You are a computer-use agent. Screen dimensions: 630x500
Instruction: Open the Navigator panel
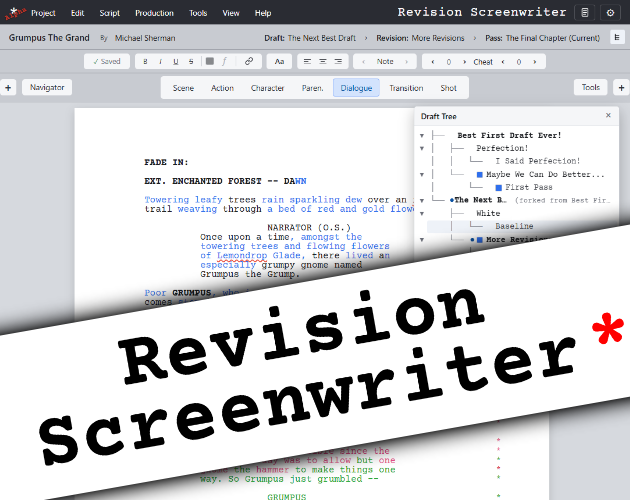tap(47, 87)
